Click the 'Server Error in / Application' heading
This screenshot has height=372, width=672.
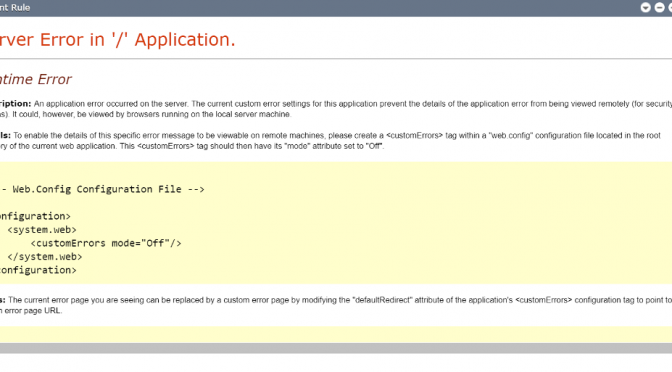point(117,39)
